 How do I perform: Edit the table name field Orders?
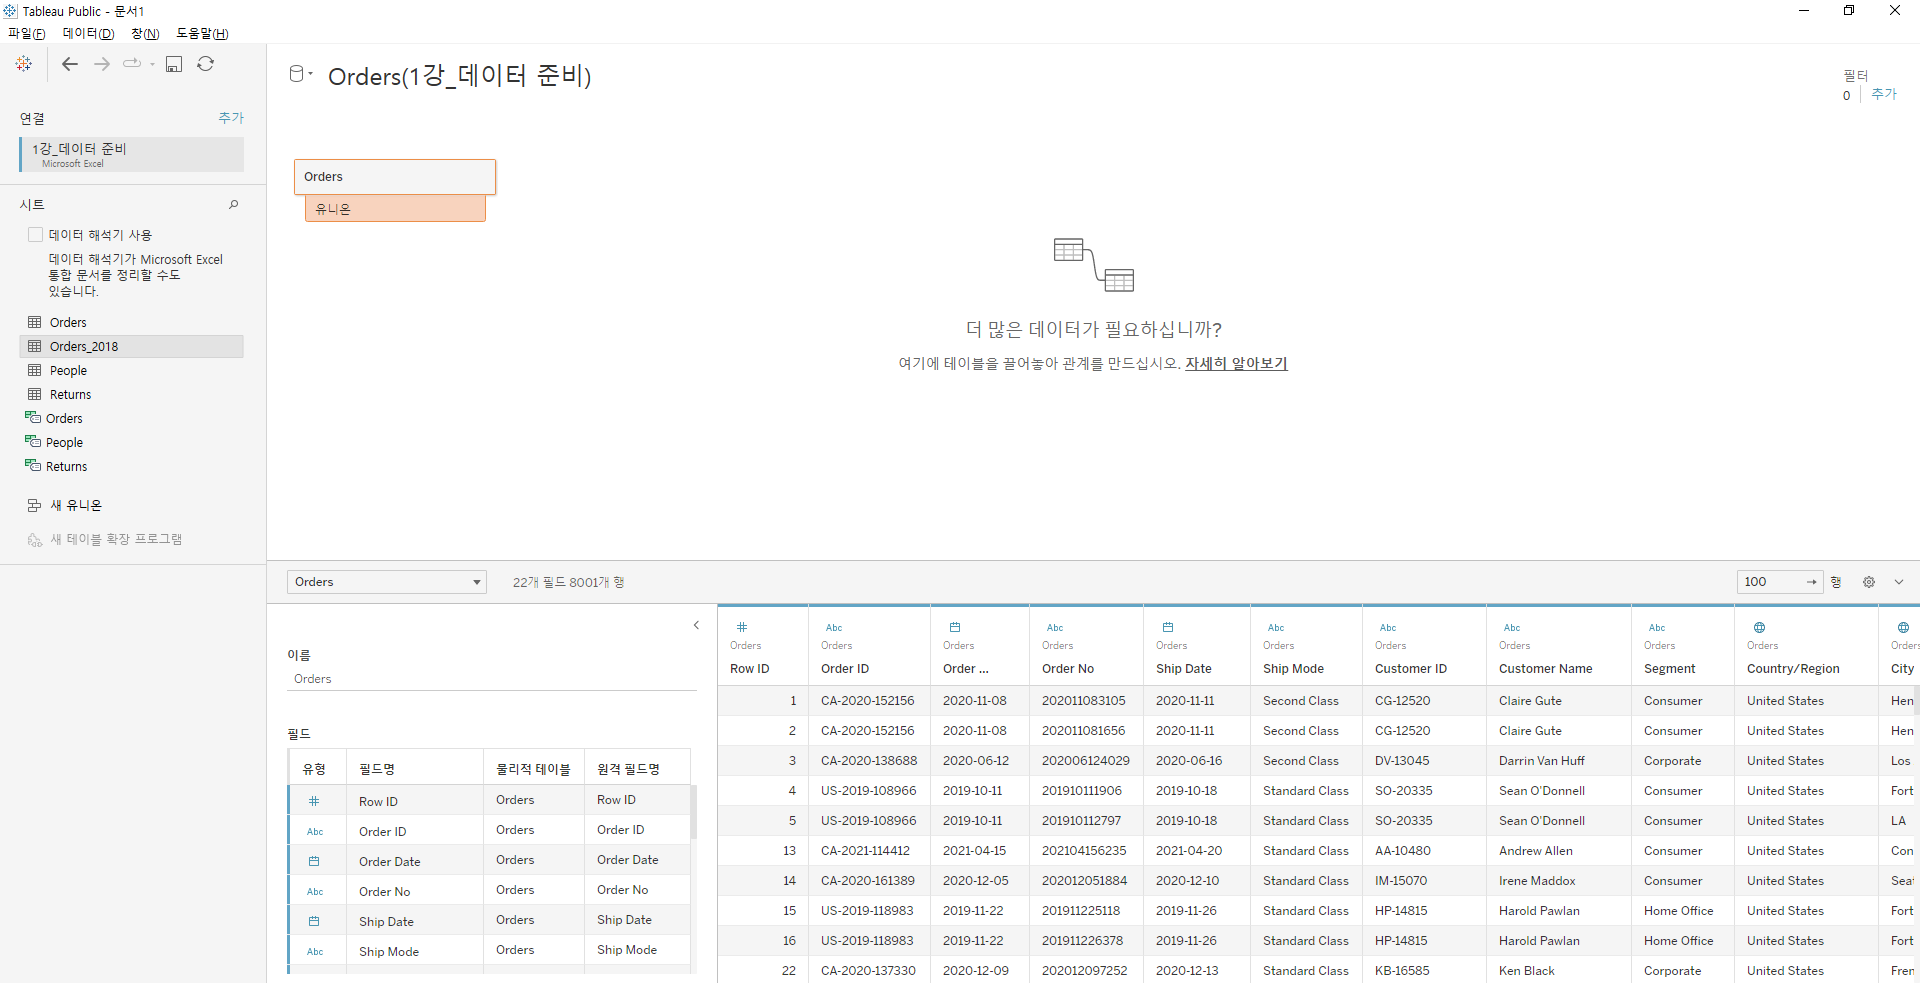click(492, 679)
